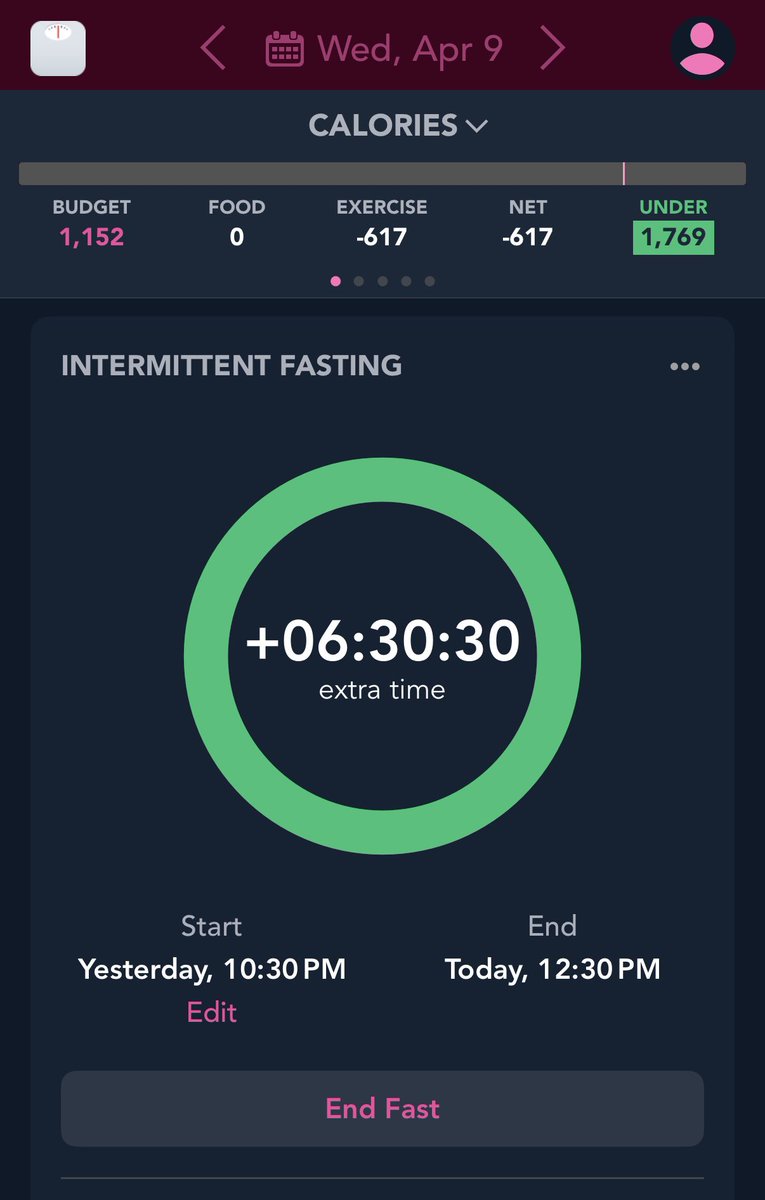The image size is (765, 1200).
Task: Tap the End Fast button
Action: pos(382,1108)
